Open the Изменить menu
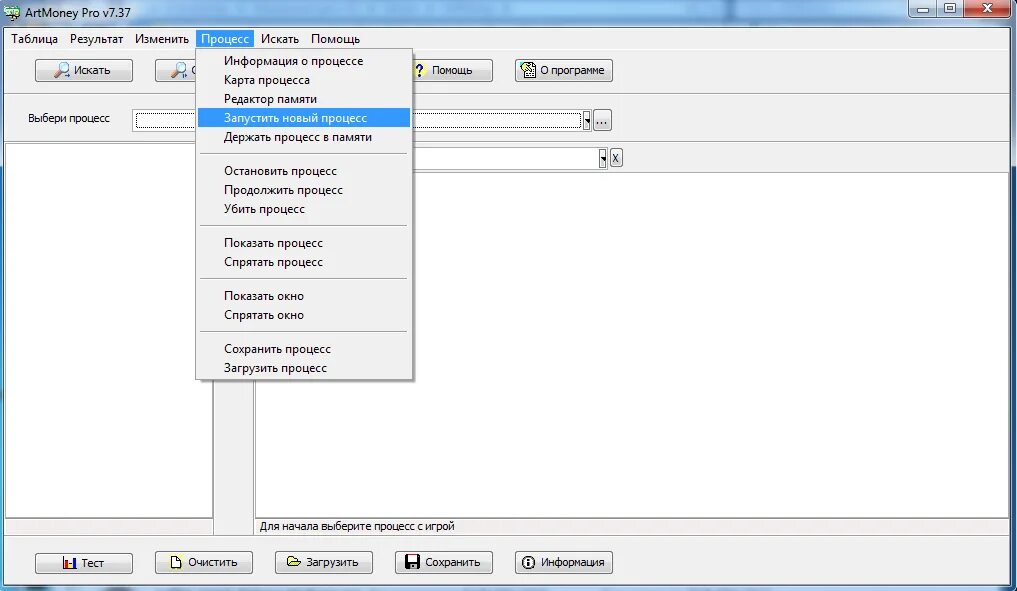 point(162,39)
